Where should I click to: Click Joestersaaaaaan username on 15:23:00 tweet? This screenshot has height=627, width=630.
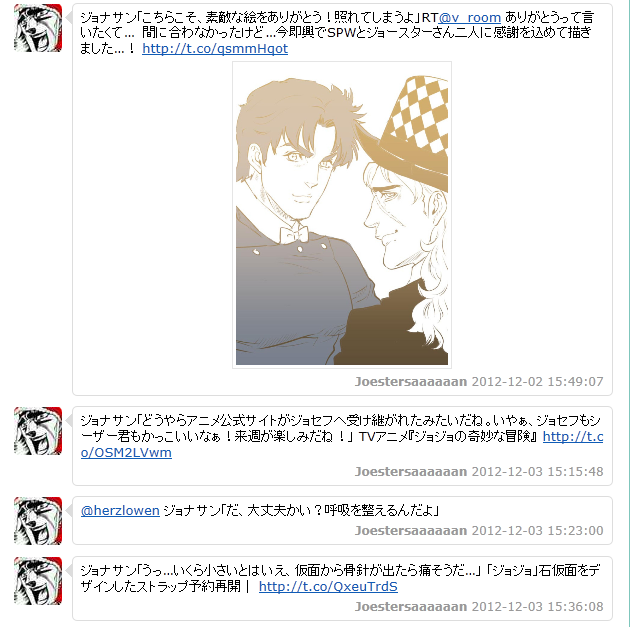point(411,531)
